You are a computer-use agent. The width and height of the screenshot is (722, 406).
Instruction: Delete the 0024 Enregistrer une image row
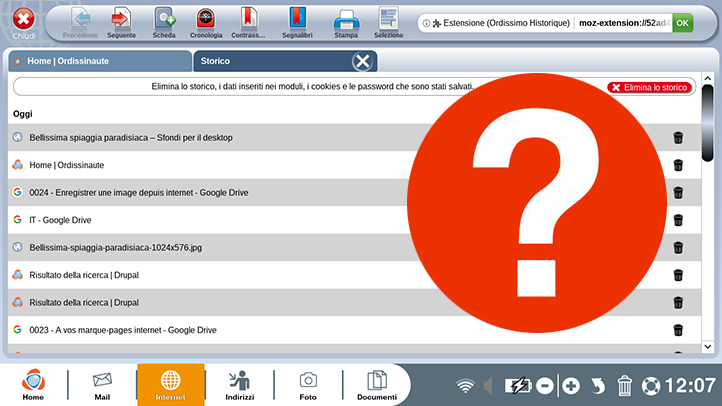pos(678,193)
